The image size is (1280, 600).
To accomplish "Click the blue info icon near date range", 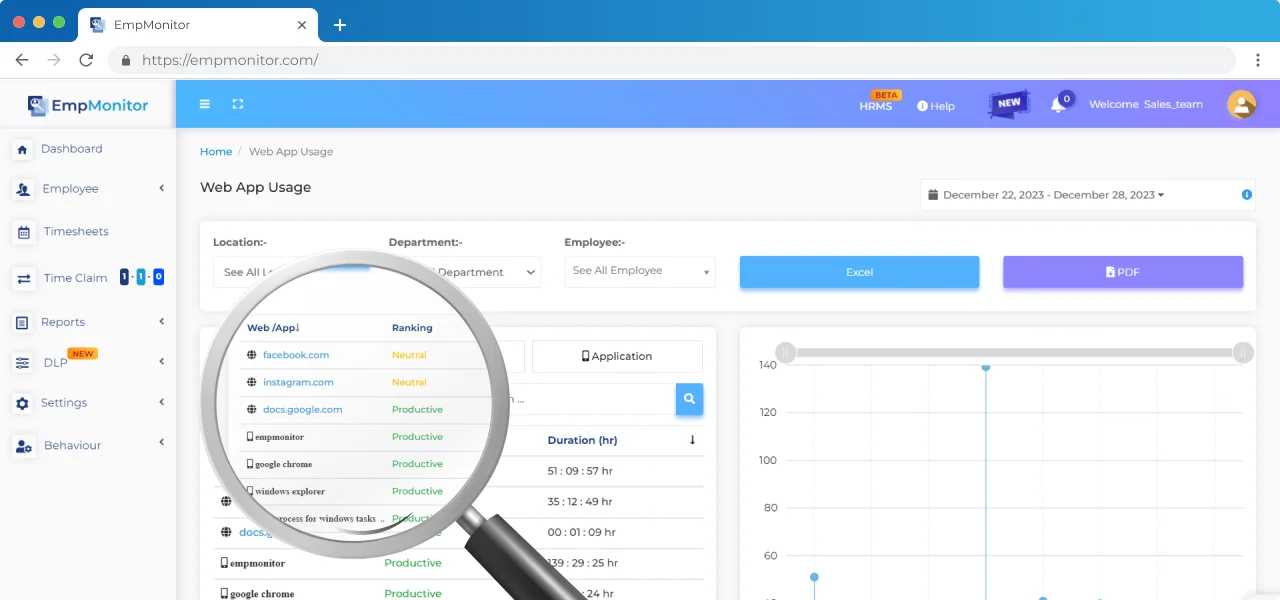I will coord(1247,195).
